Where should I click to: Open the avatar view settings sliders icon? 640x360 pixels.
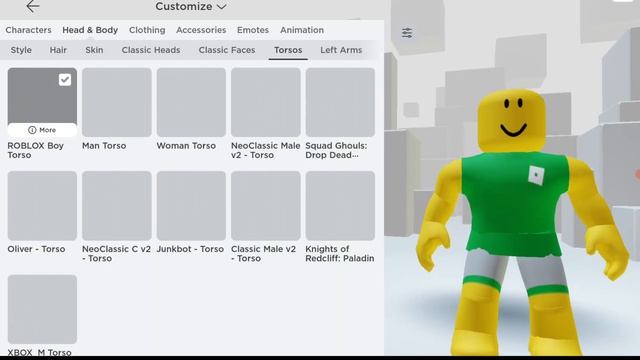tap(407, 33)
